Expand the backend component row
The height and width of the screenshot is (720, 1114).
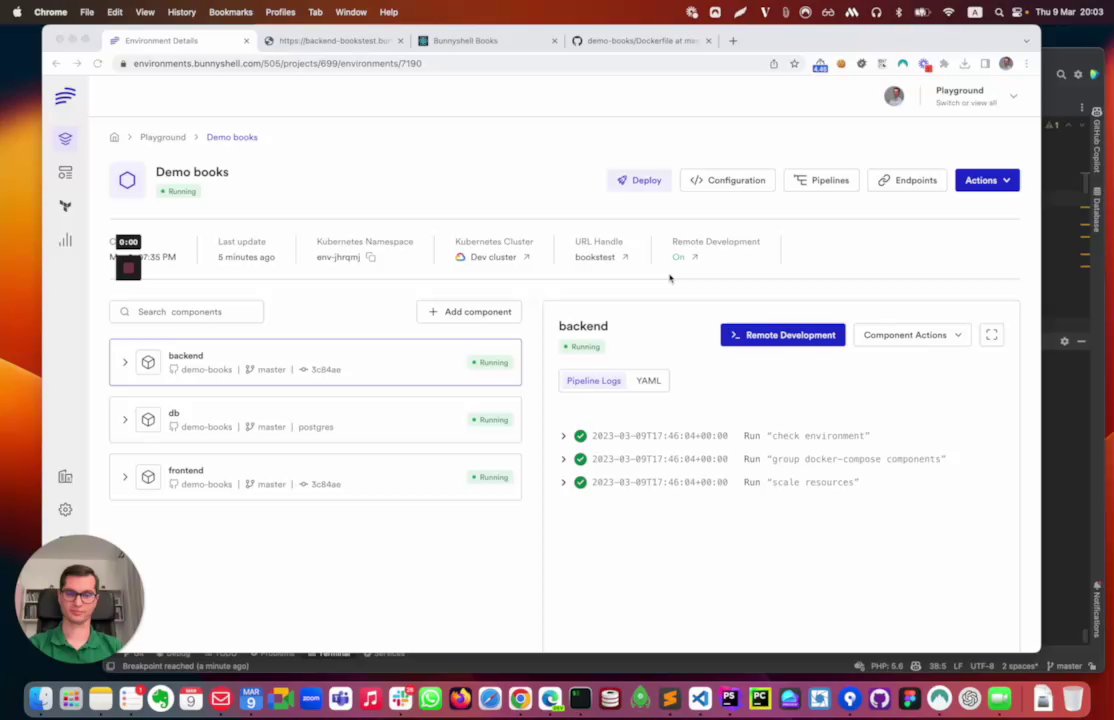point(125,362)
